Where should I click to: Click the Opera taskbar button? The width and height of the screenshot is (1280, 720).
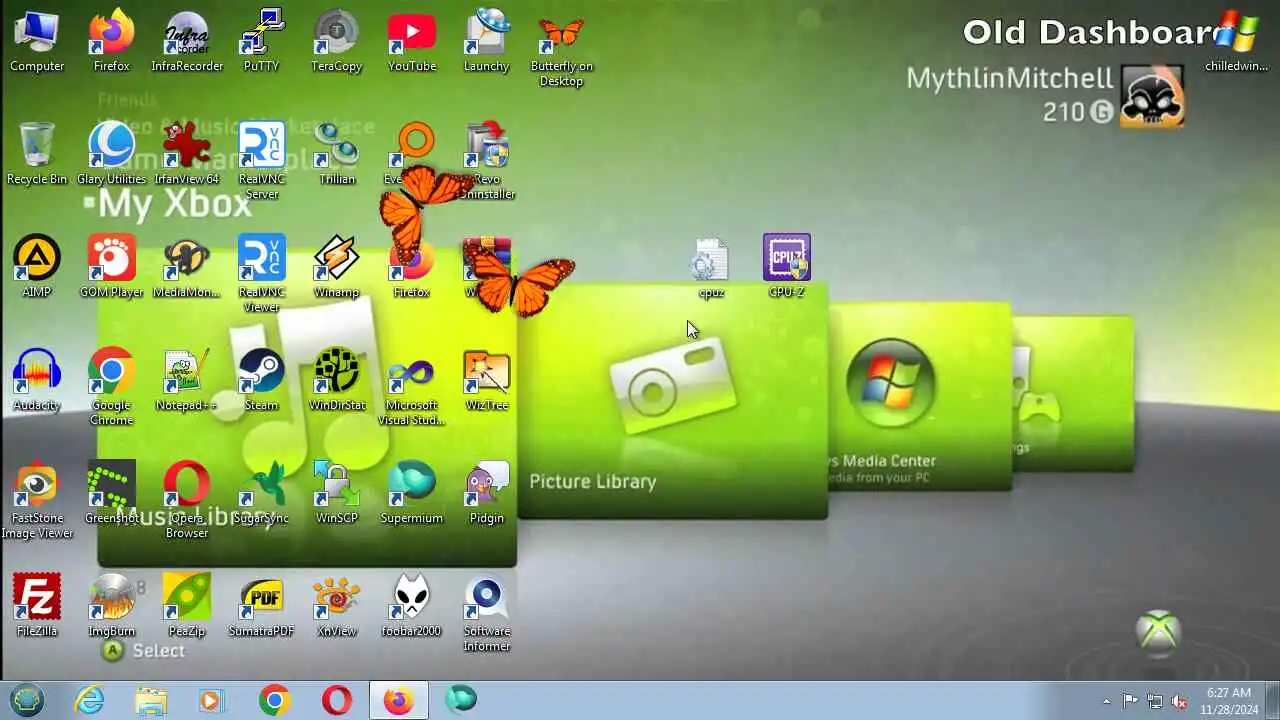pyautogui.click(x=337, y=700)
